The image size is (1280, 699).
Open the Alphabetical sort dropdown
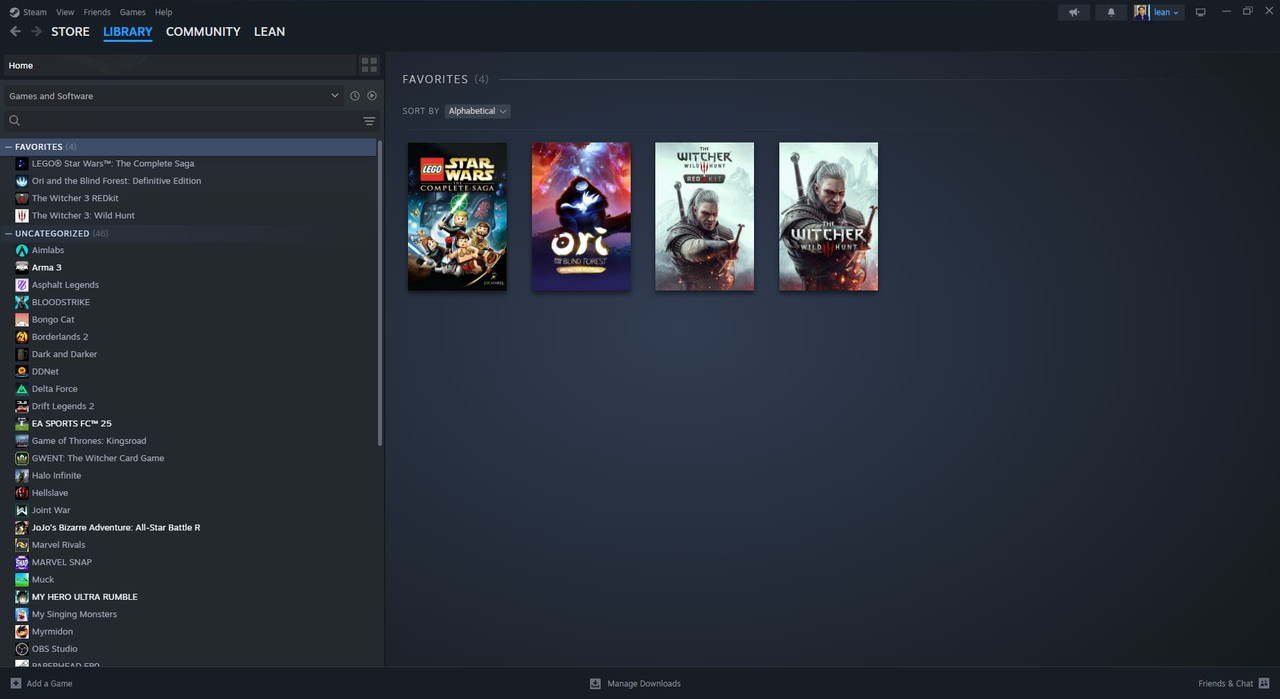[x=477, y=111]
